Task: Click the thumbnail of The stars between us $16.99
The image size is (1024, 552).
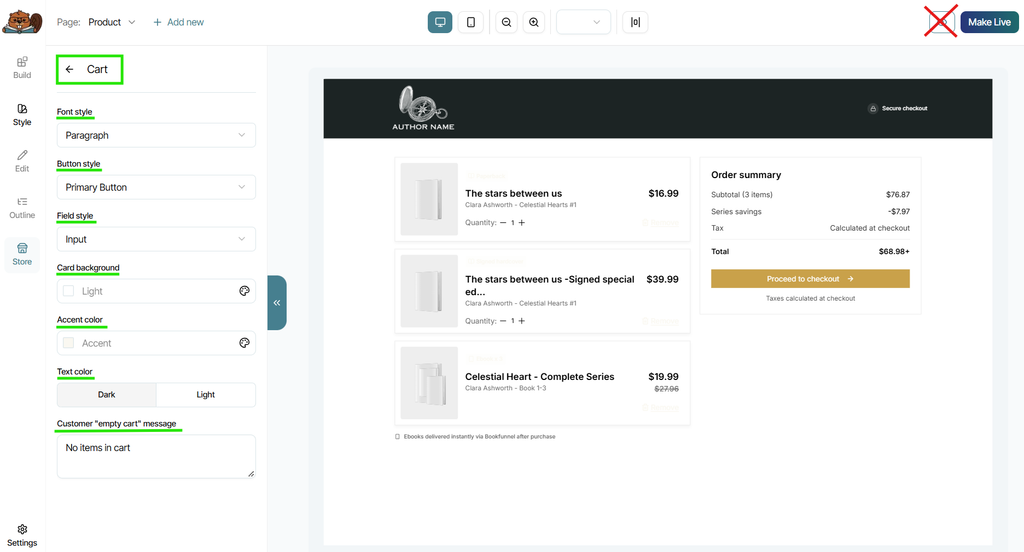Action: [x=429, y=199]
